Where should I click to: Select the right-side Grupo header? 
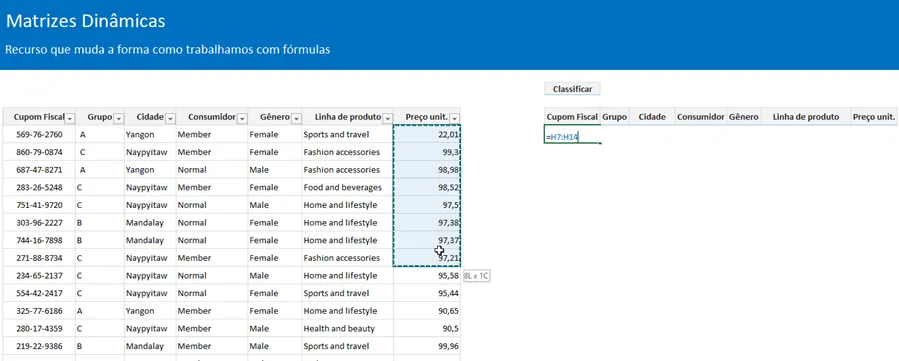(615, 117)
